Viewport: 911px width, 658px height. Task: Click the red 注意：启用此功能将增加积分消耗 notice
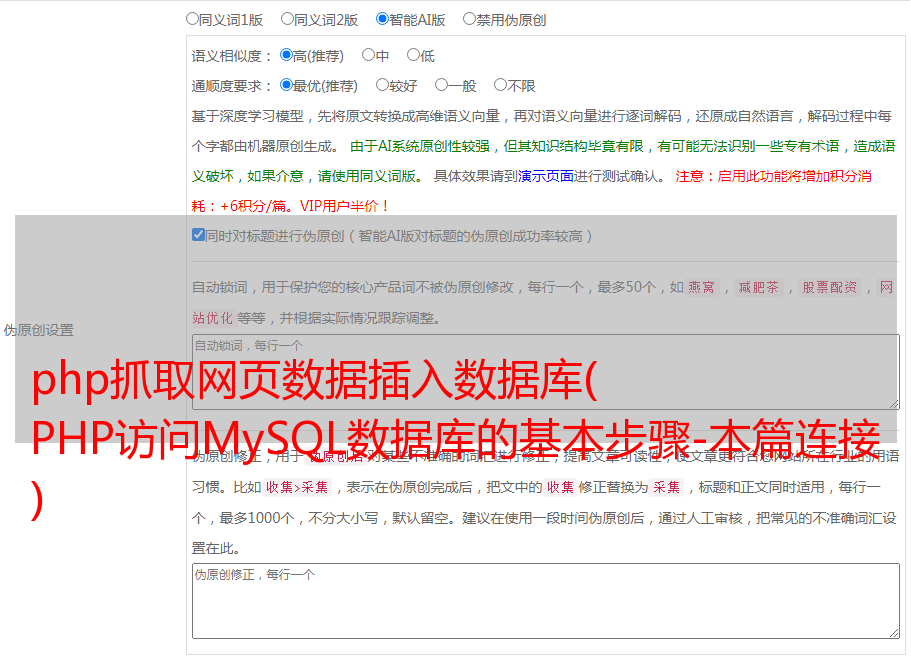tap(532, 191)
